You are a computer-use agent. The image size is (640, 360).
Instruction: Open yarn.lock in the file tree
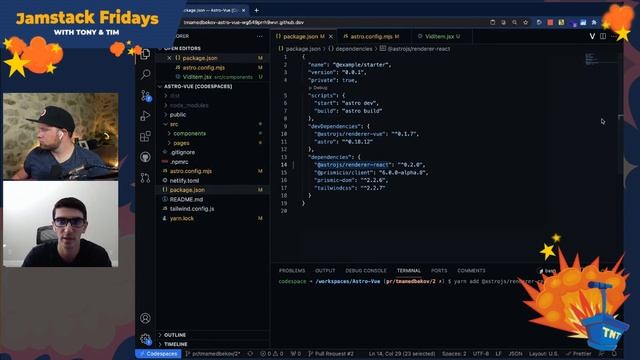coord(182,218)
